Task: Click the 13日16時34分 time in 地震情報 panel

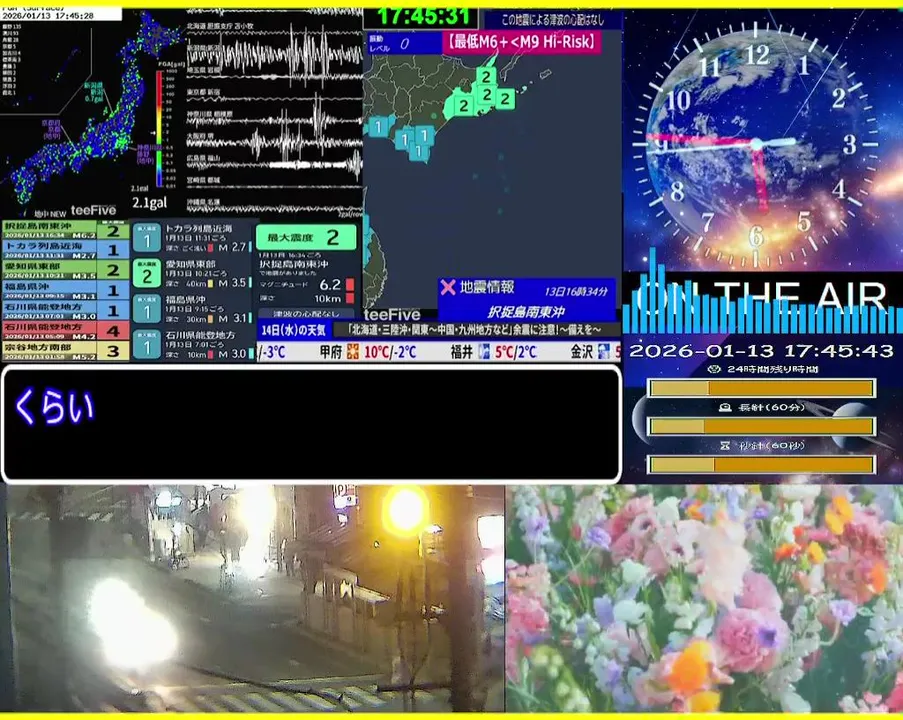Action: [x=576, y=291]
